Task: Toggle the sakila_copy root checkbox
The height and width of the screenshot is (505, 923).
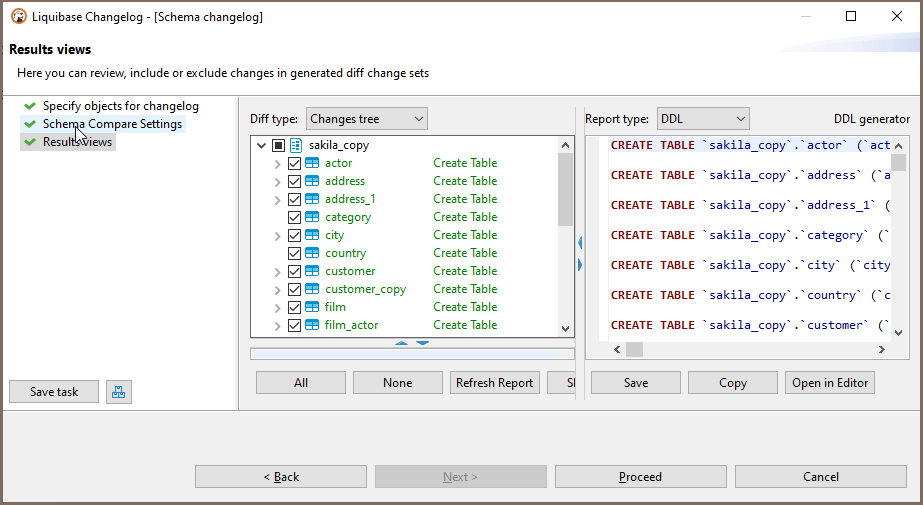Action: tap(278, 145)
